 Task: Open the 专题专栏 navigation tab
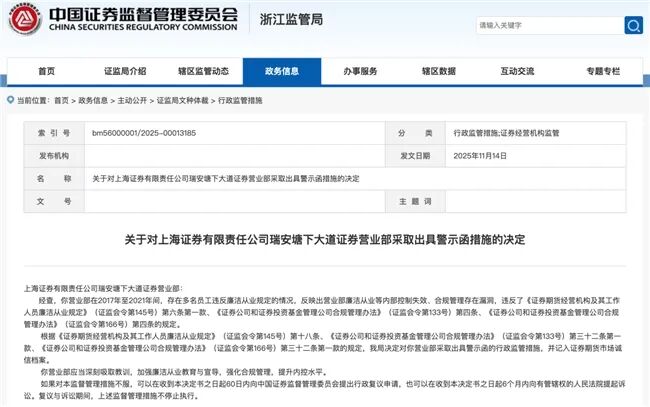(x=603, y=71)
